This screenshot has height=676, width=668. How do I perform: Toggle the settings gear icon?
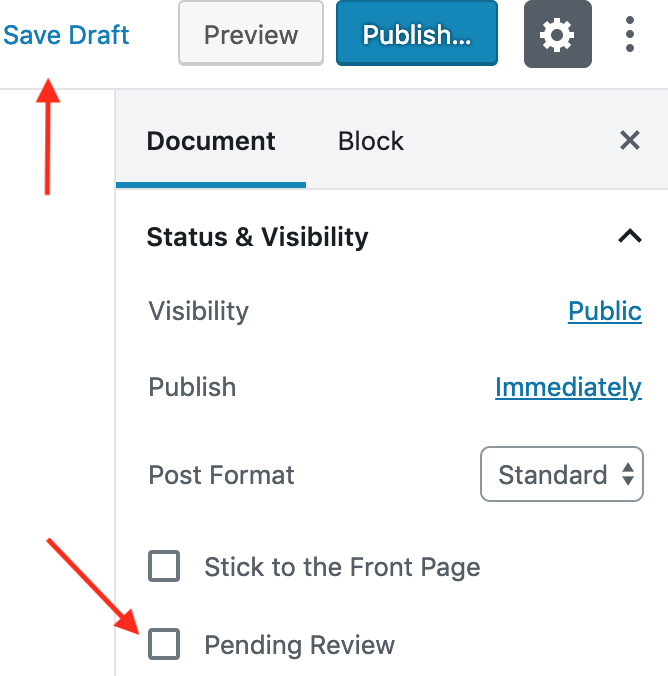557,36
